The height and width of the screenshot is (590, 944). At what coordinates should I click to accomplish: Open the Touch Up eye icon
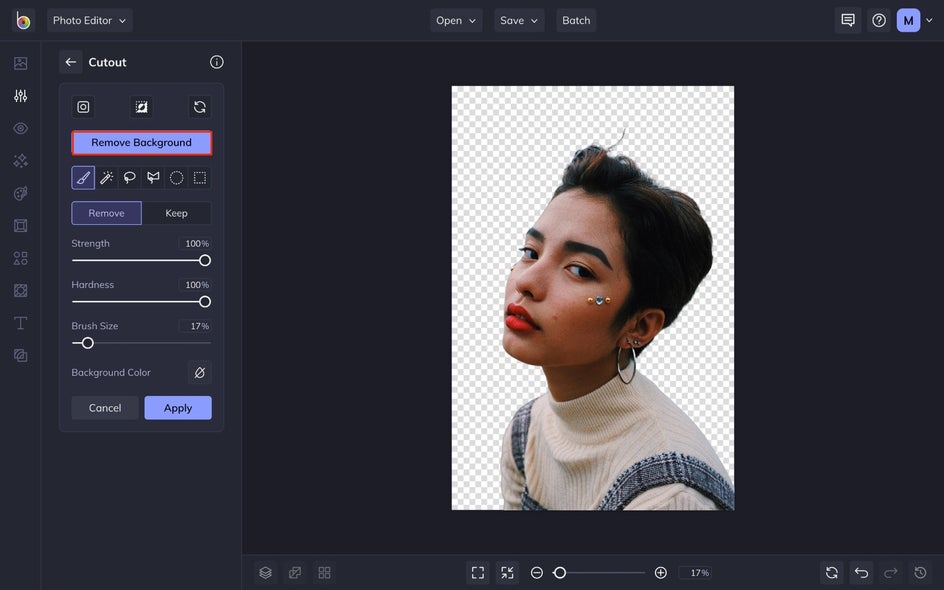20,128
